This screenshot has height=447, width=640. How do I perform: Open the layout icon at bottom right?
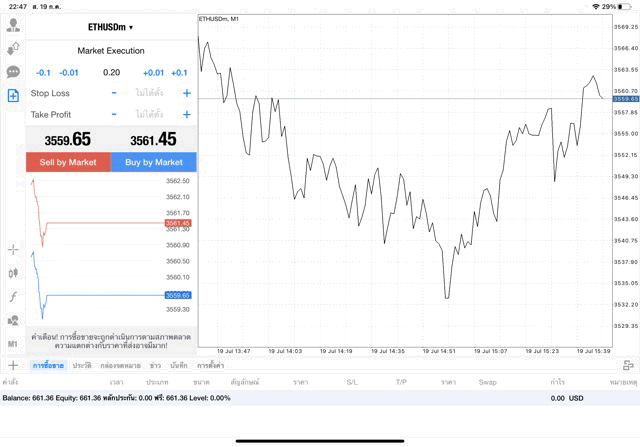click(628, 366)
